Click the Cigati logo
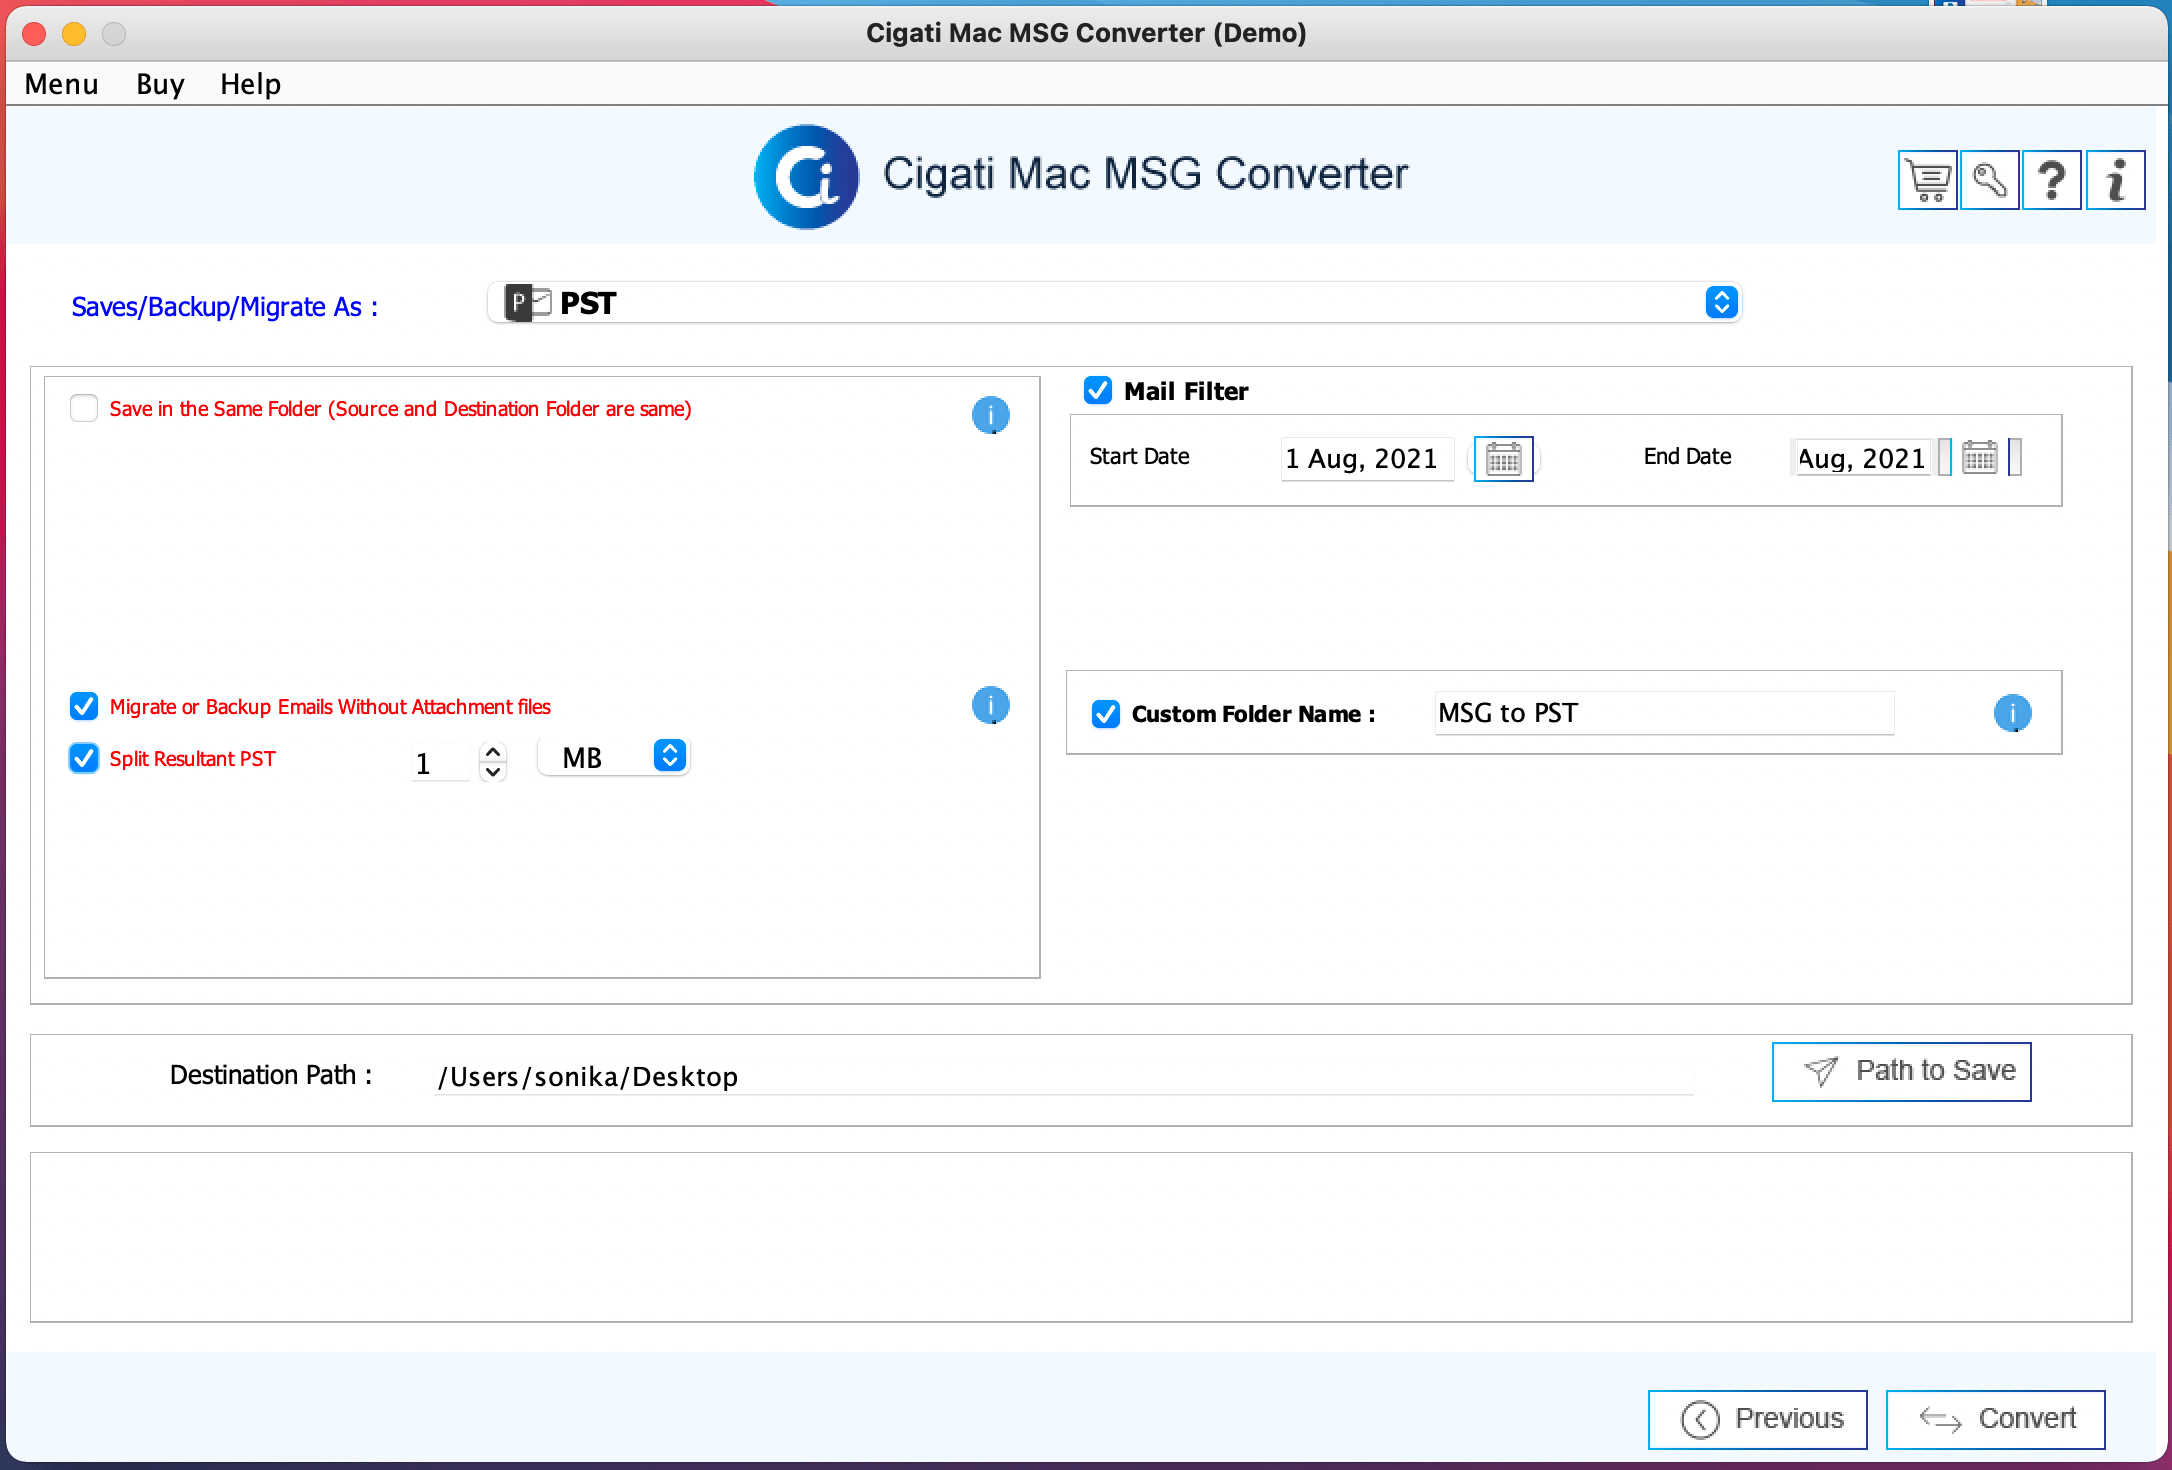This screenshot has height=1470, width=2172. pos(806,177)
